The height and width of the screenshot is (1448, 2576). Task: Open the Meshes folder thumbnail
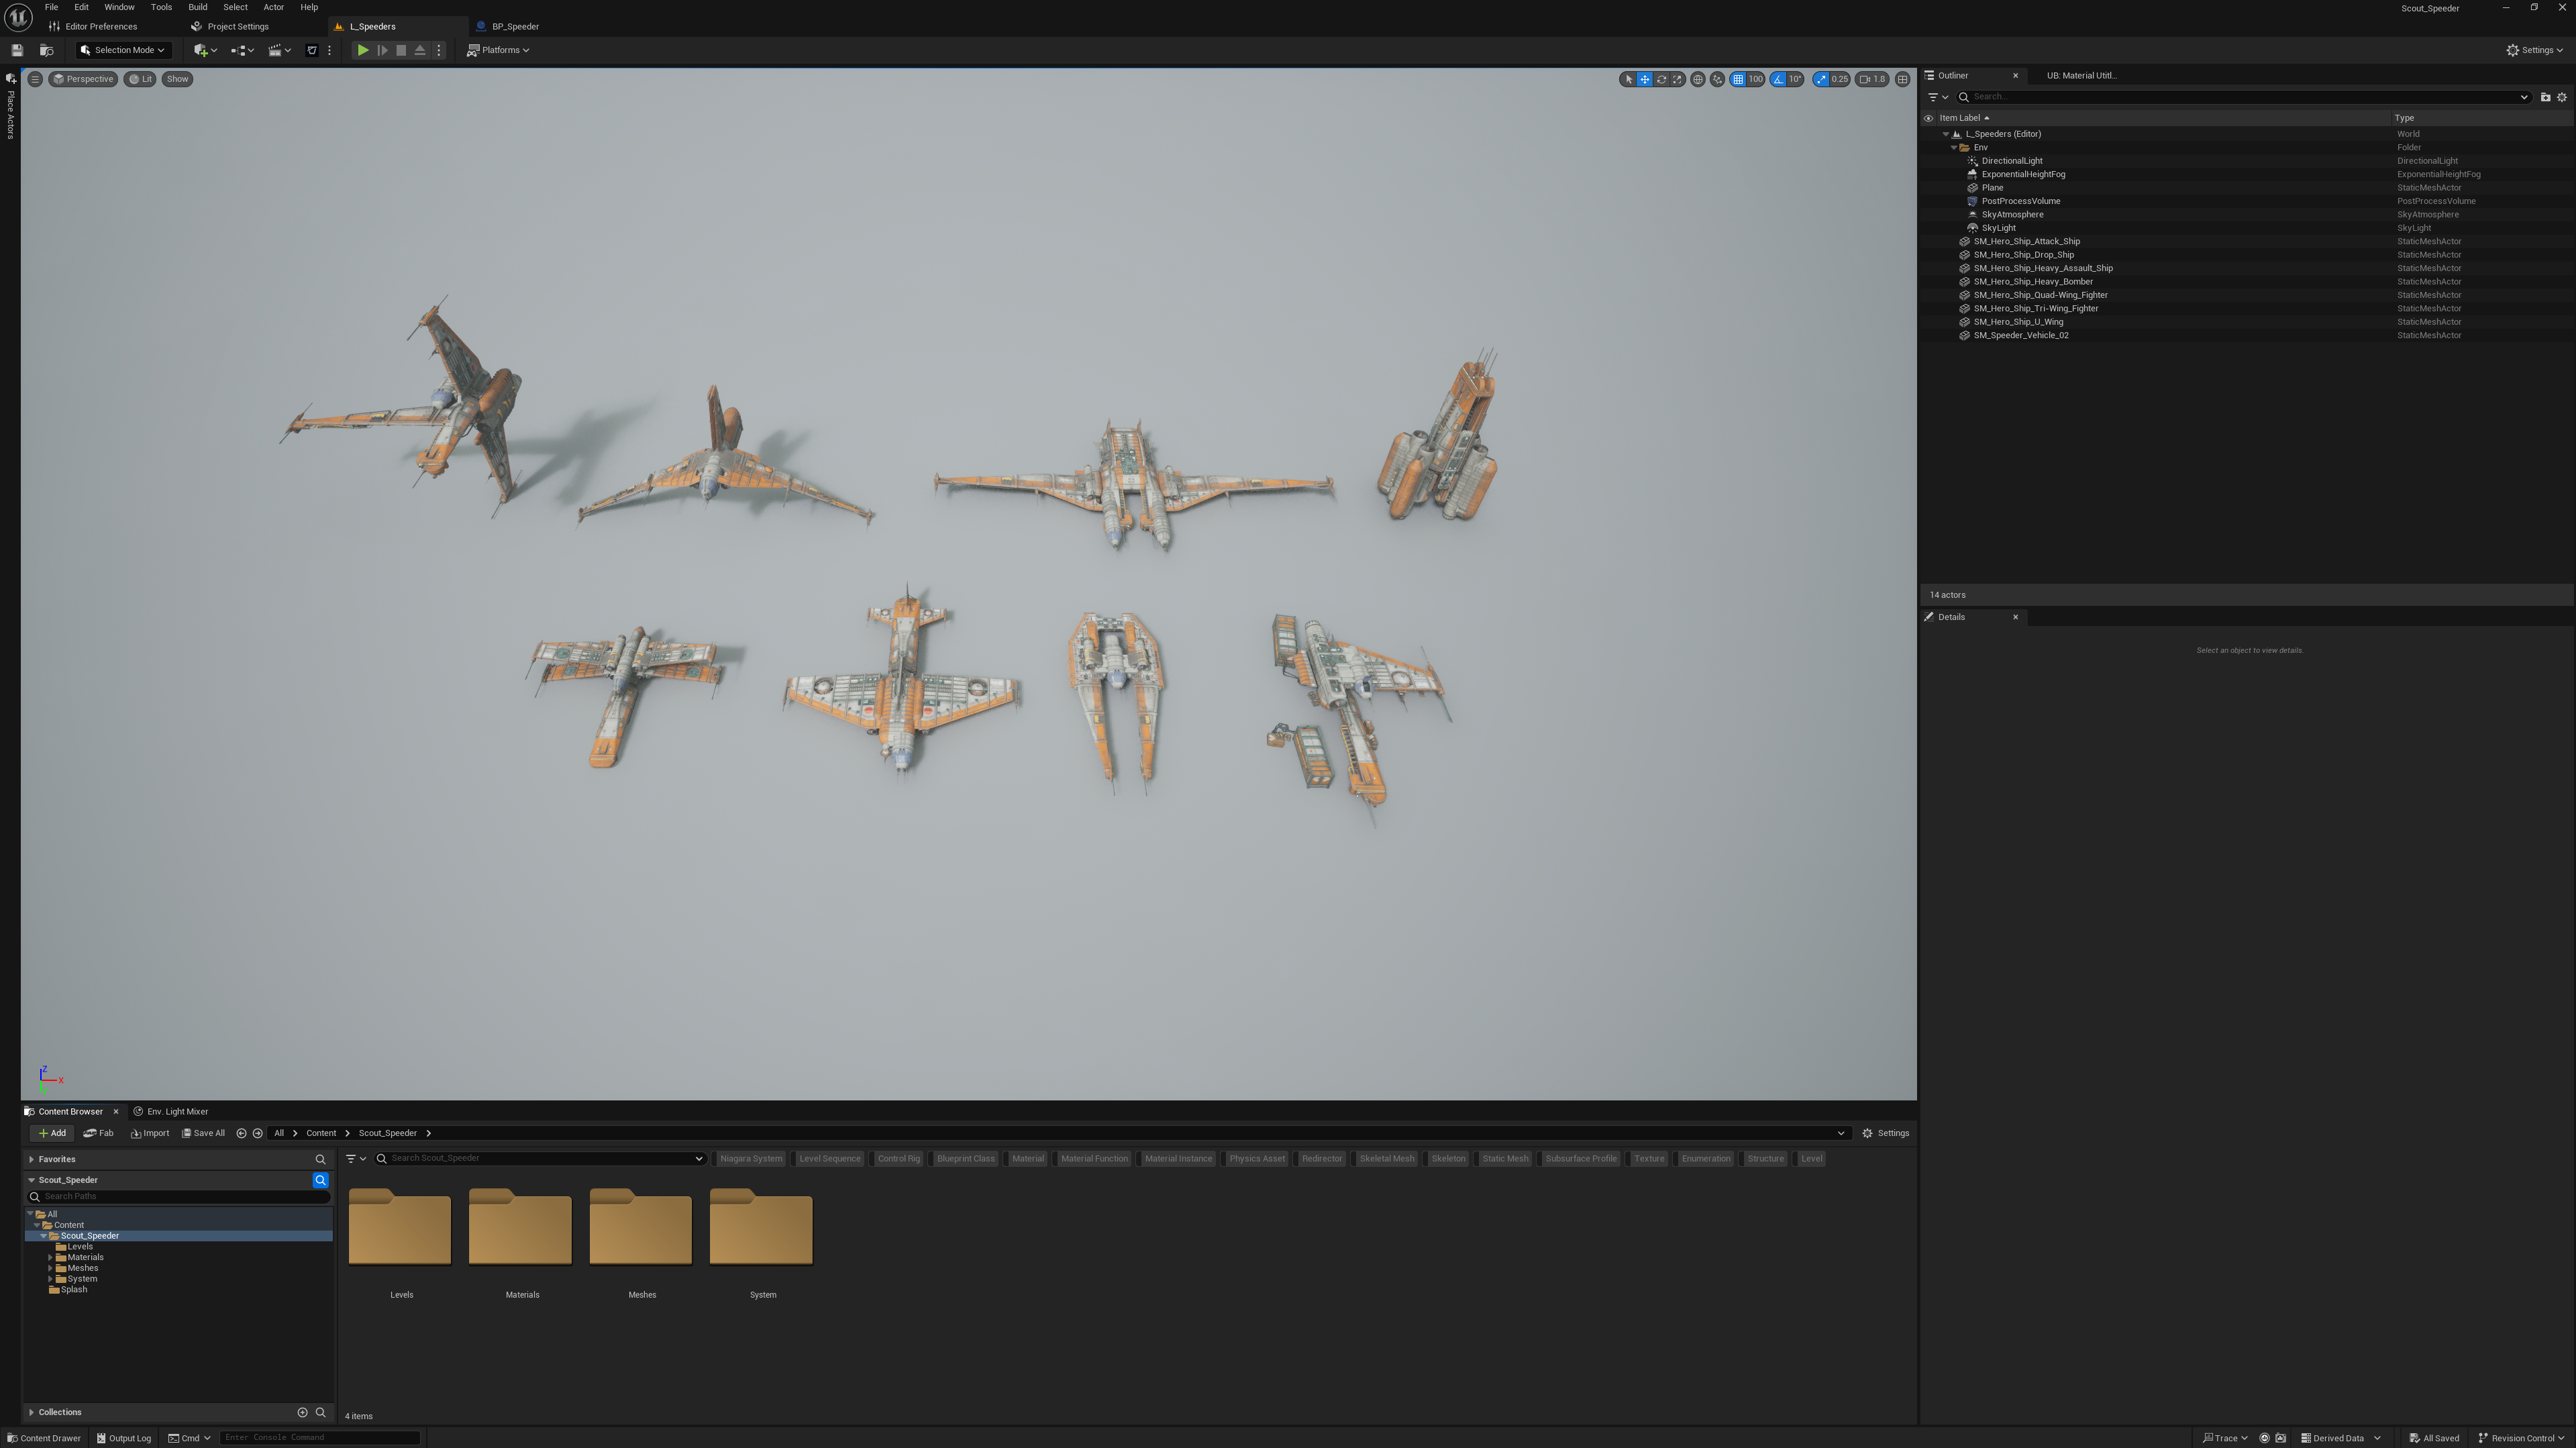click(640, 1228)
